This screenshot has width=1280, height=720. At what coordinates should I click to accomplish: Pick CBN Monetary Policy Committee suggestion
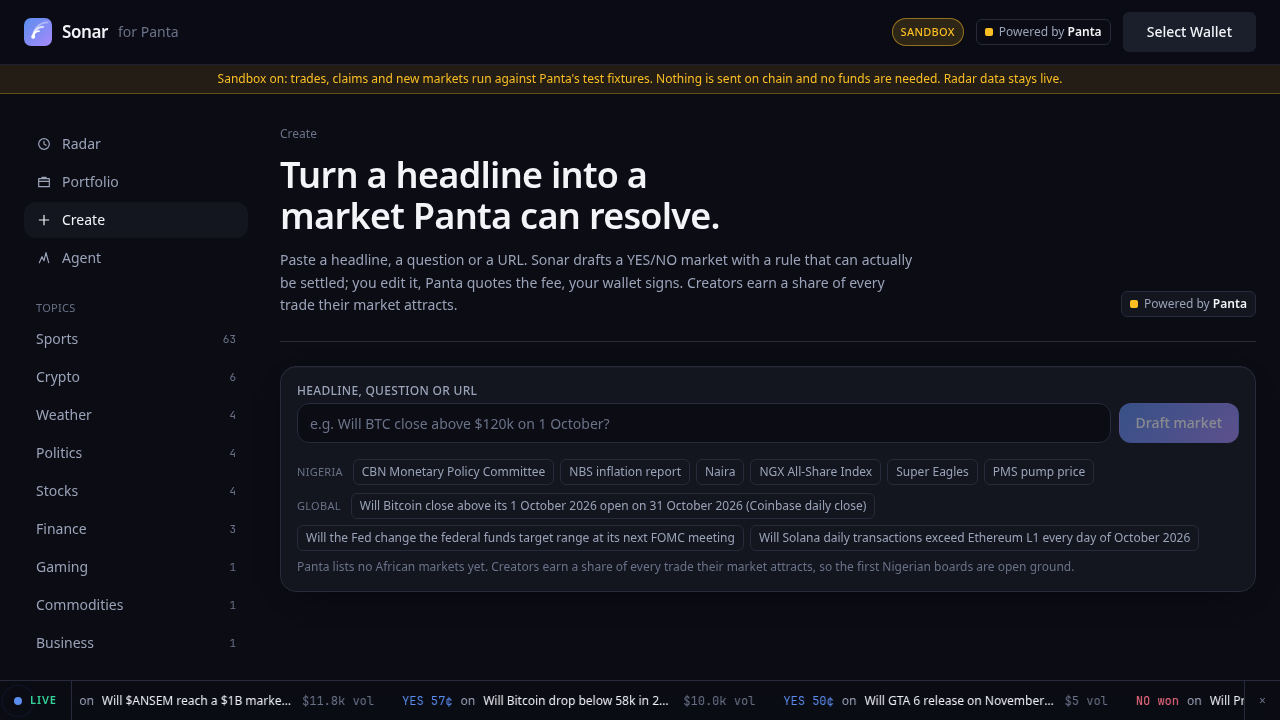tap(453, 472)
